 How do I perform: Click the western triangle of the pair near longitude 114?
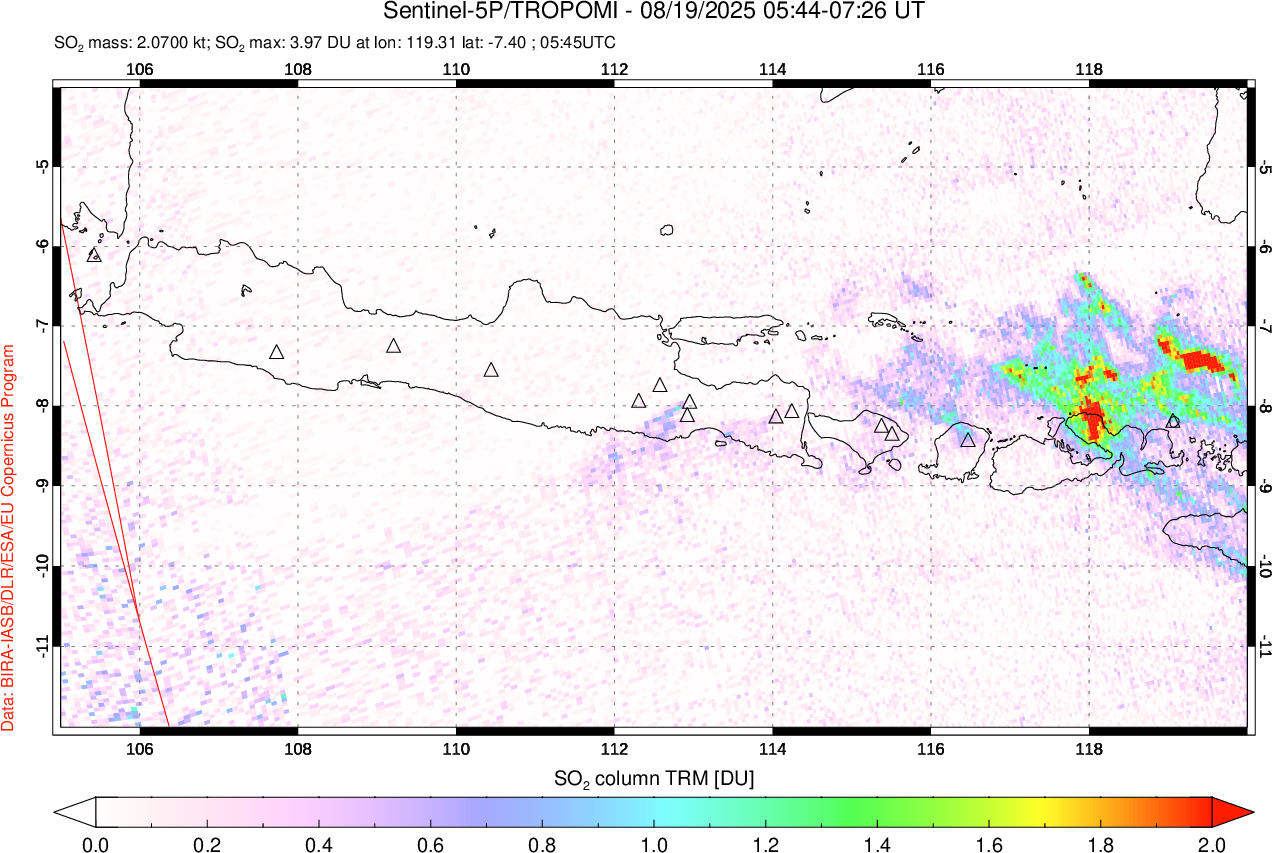776,416
